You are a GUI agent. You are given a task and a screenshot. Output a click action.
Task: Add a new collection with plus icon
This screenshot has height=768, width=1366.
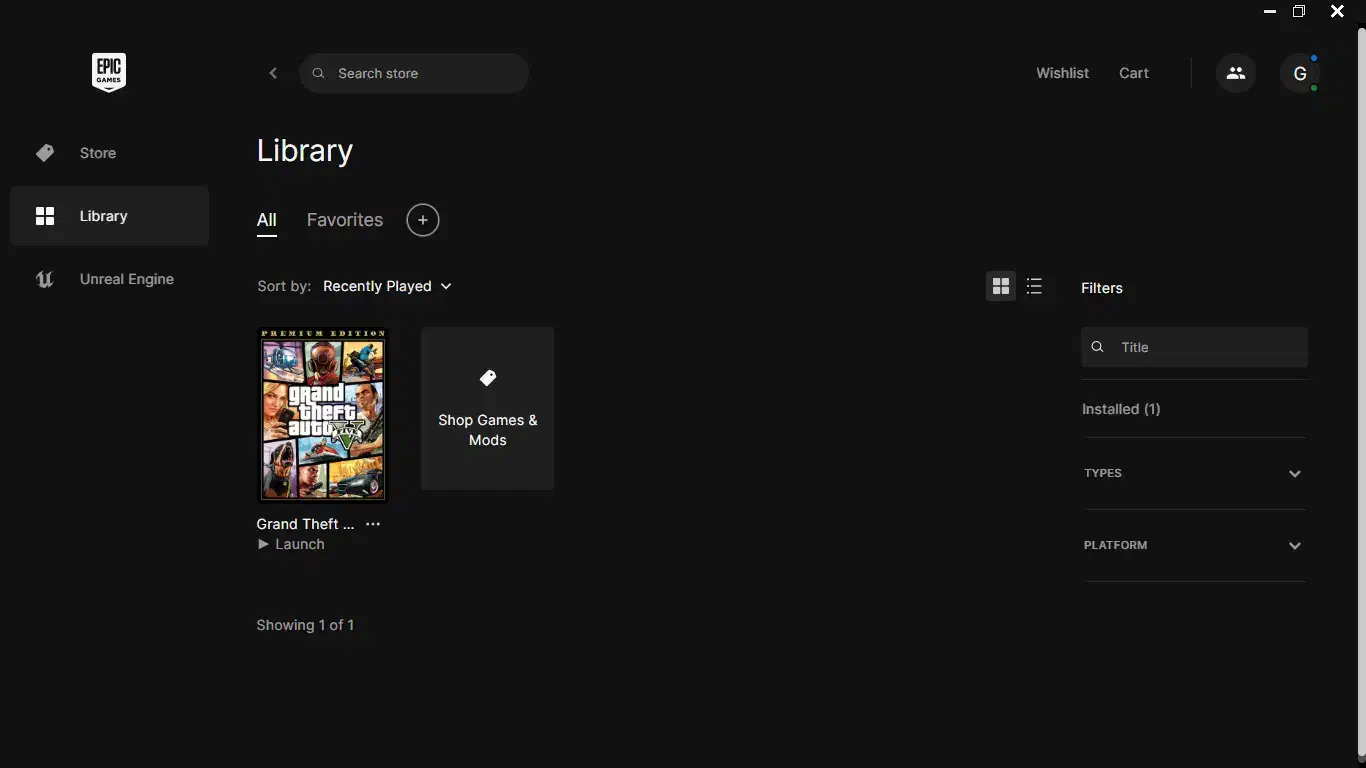(423, 220)
